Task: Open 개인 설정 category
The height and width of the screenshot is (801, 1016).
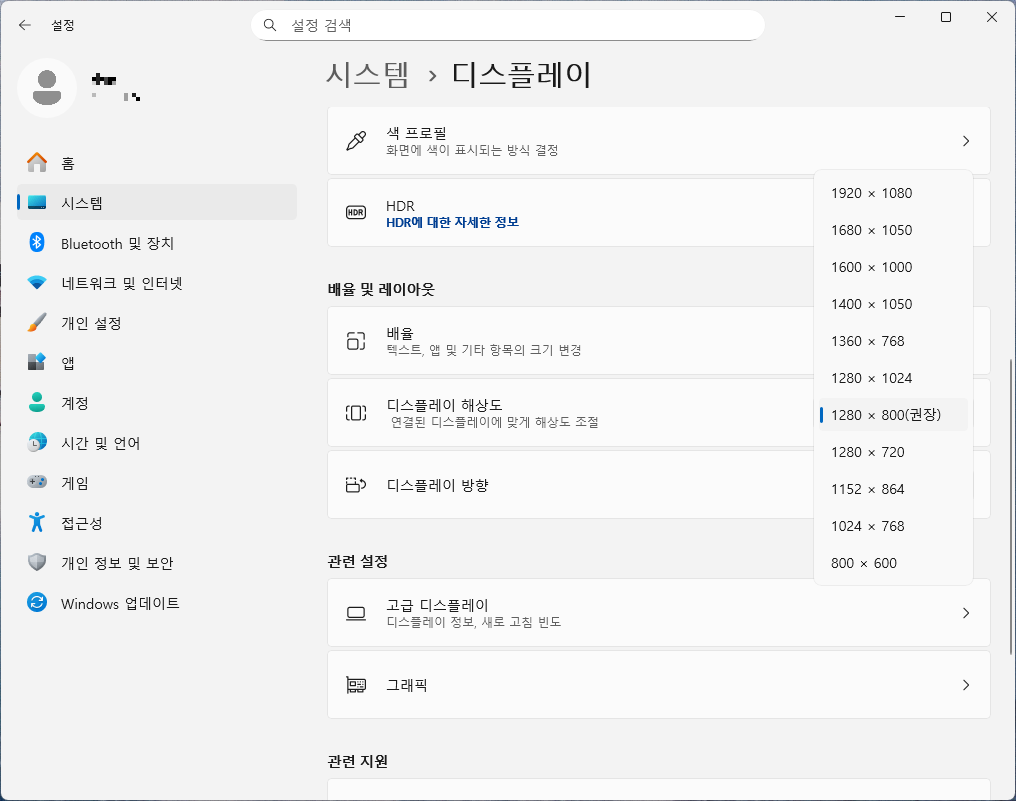Action: pyautogui.click(x=157, y=323)
